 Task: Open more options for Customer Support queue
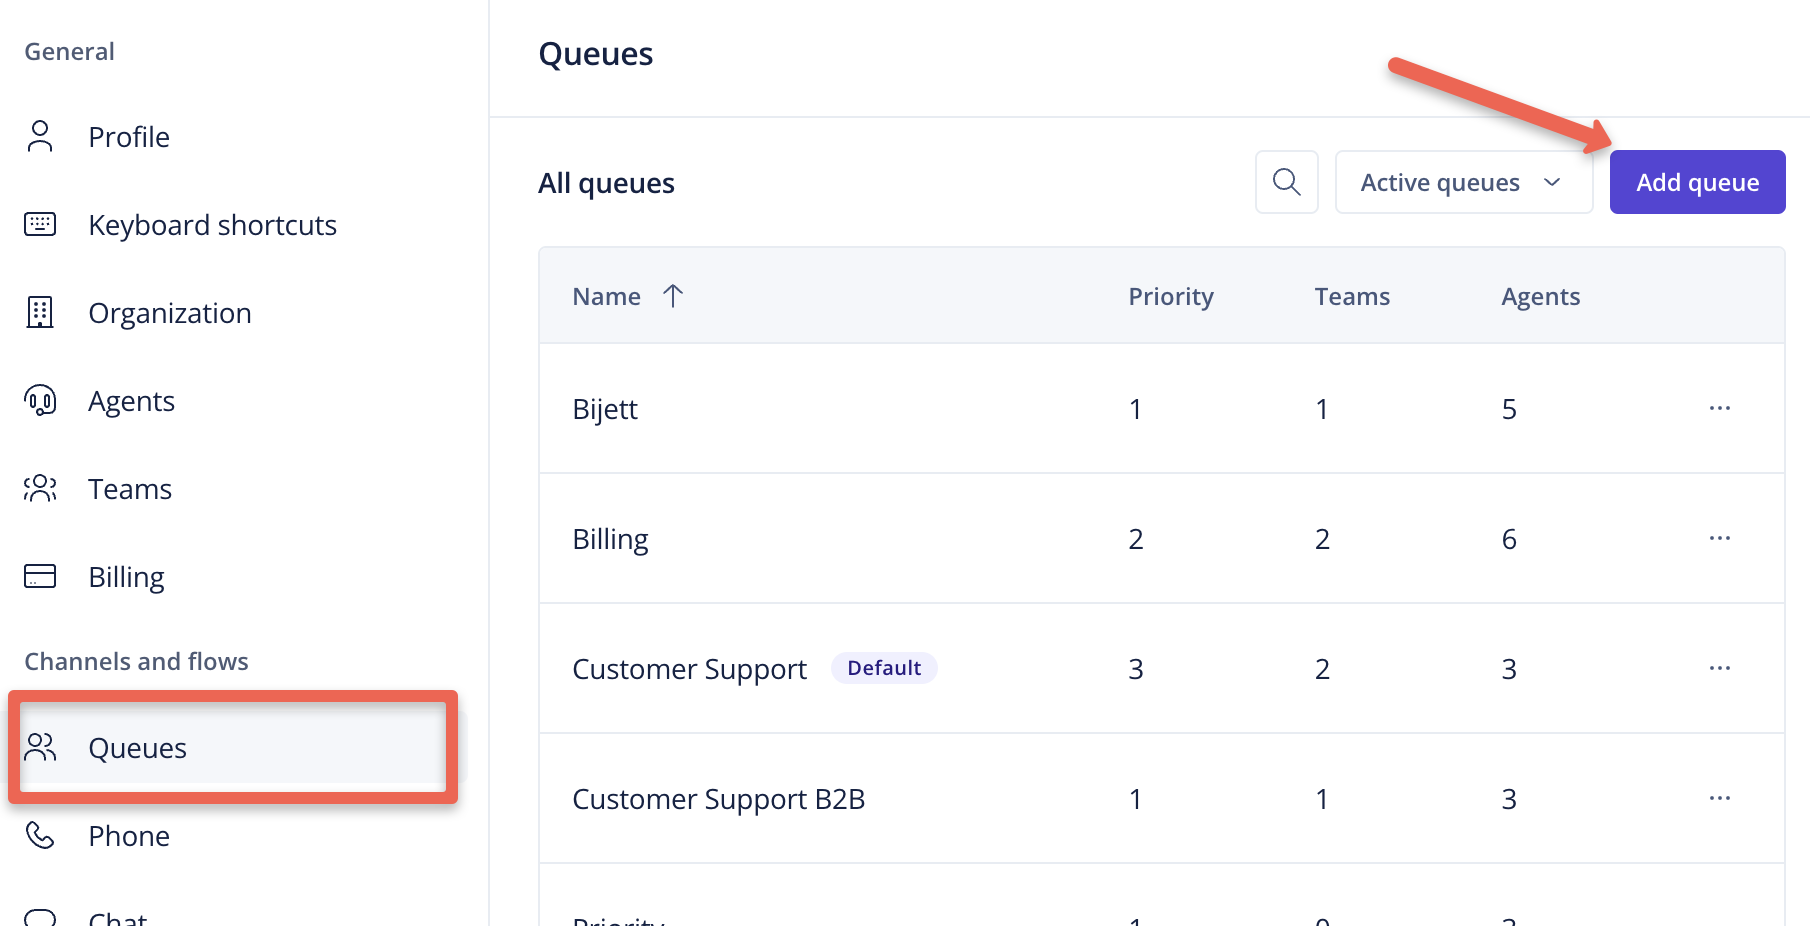[1720, 668]
